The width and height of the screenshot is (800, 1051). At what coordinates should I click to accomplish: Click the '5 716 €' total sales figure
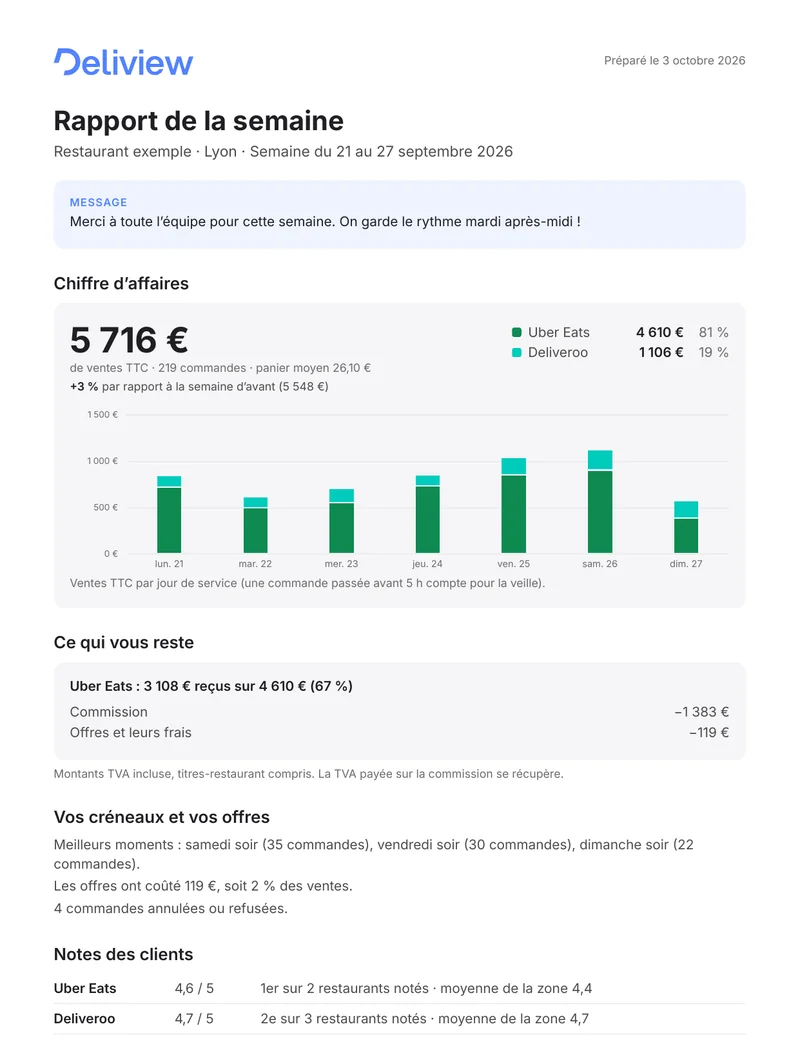pyautogui.click(x=129, y=340)
